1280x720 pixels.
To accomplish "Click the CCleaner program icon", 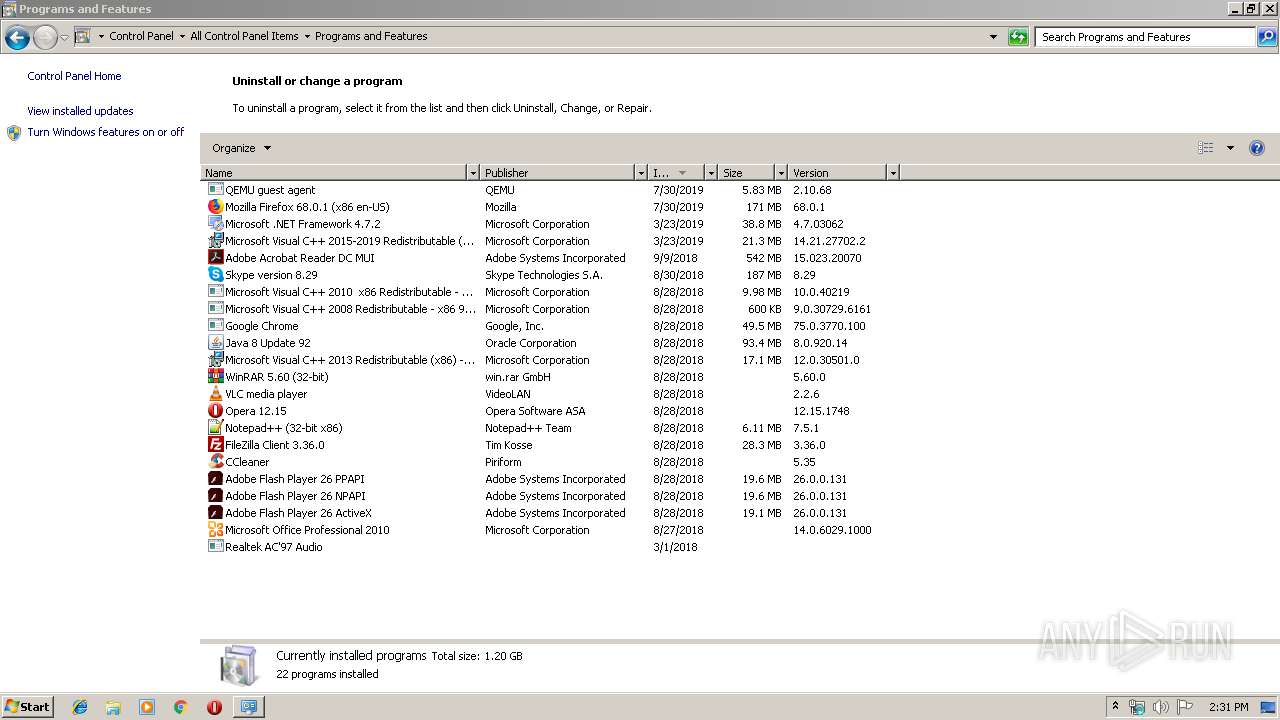I will 215,462.
